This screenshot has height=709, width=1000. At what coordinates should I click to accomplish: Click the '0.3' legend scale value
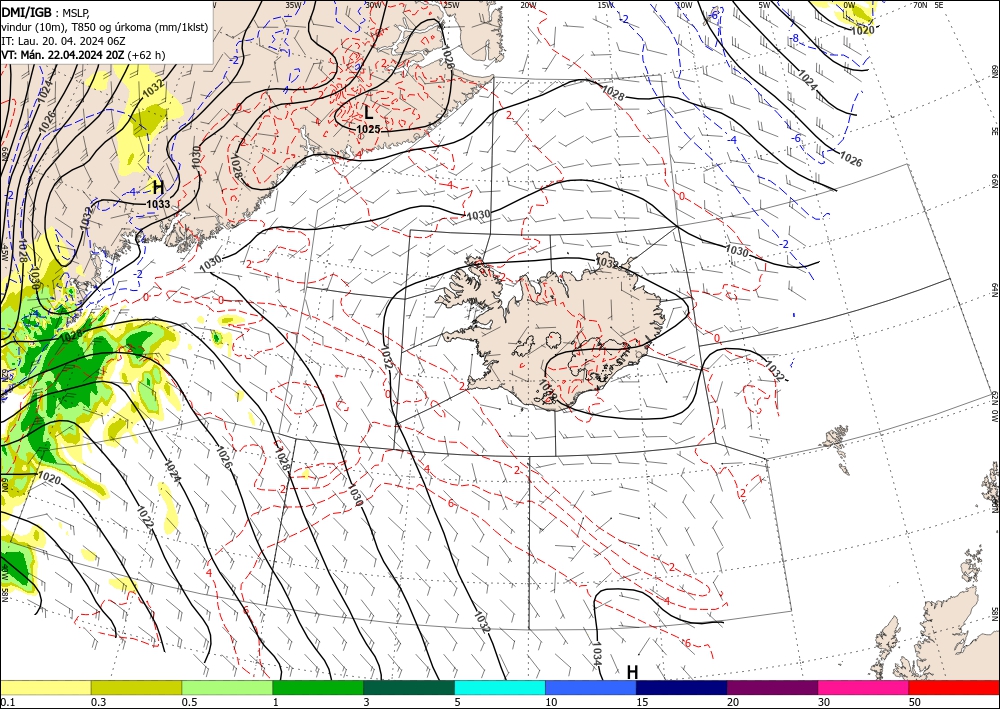98,702
